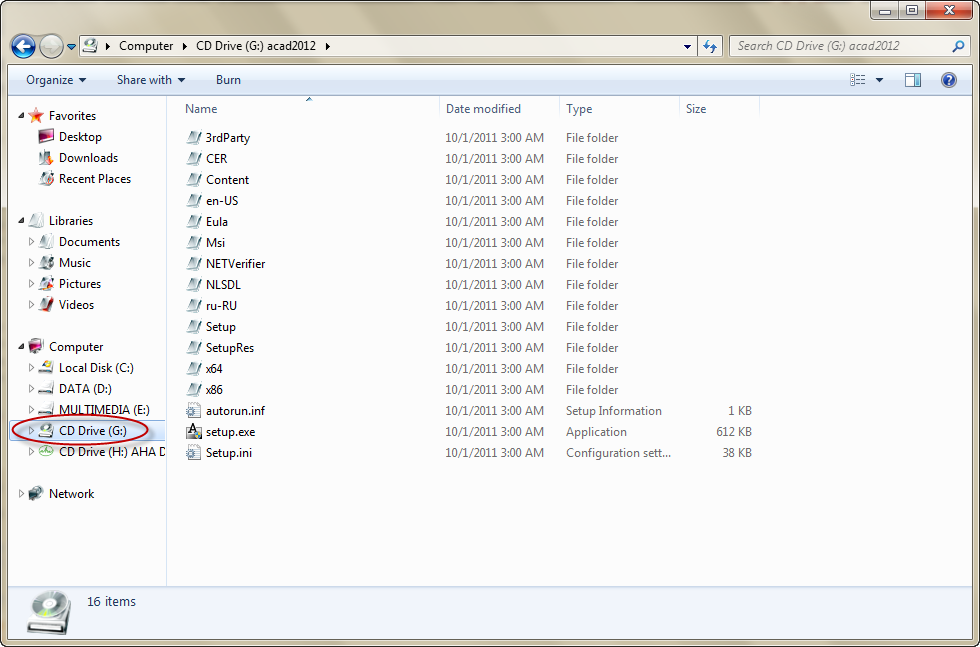The width and height of the screenshot is (980, 647).
Task: Open the Share with menu
Action: (x=151, y=80)
